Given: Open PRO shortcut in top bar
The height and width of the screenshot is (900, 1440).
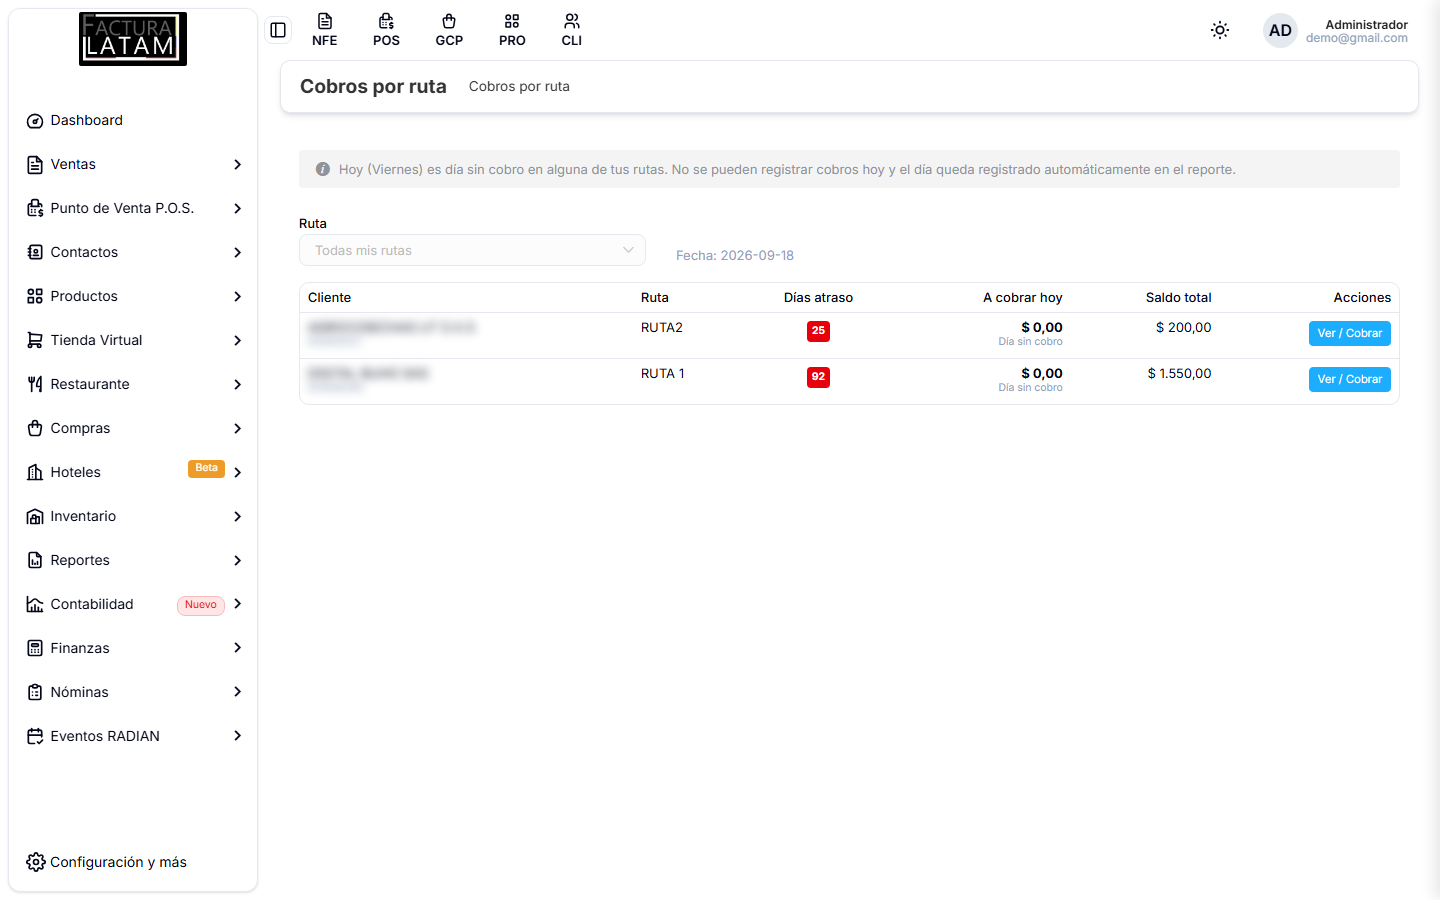Looking at the screenshot, I should (512, 30).
